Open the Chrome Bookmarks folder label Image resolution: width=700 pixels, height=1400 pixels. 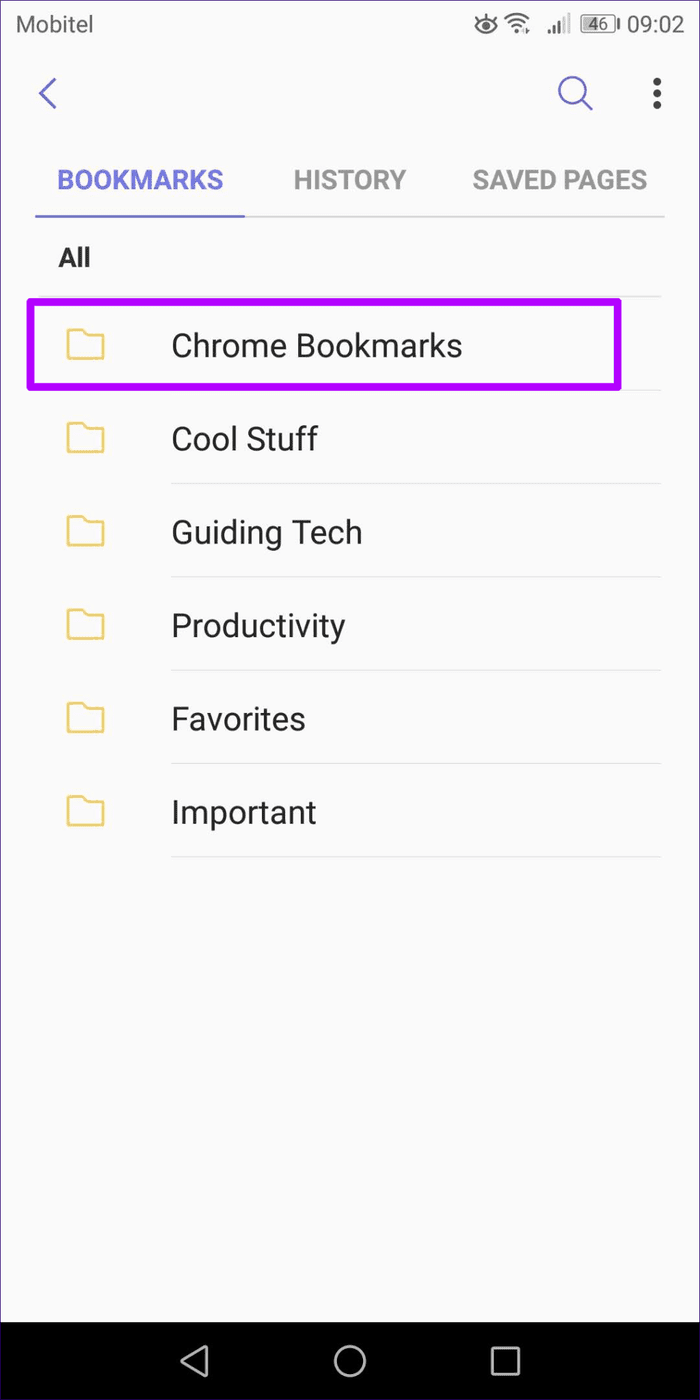[x=317, y=346]
